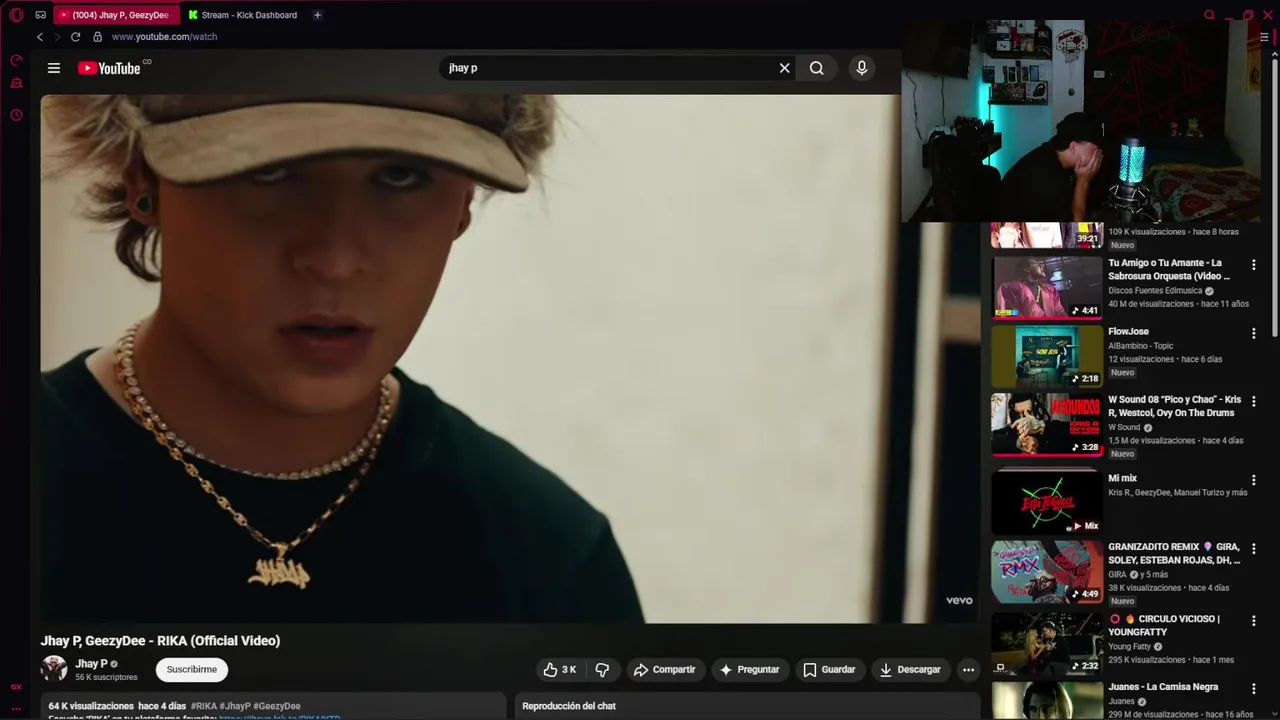1280x720 pixels.
Task: Open options for Tu Amigo o Tu Amante
Action: click(x=1253, y=265)
